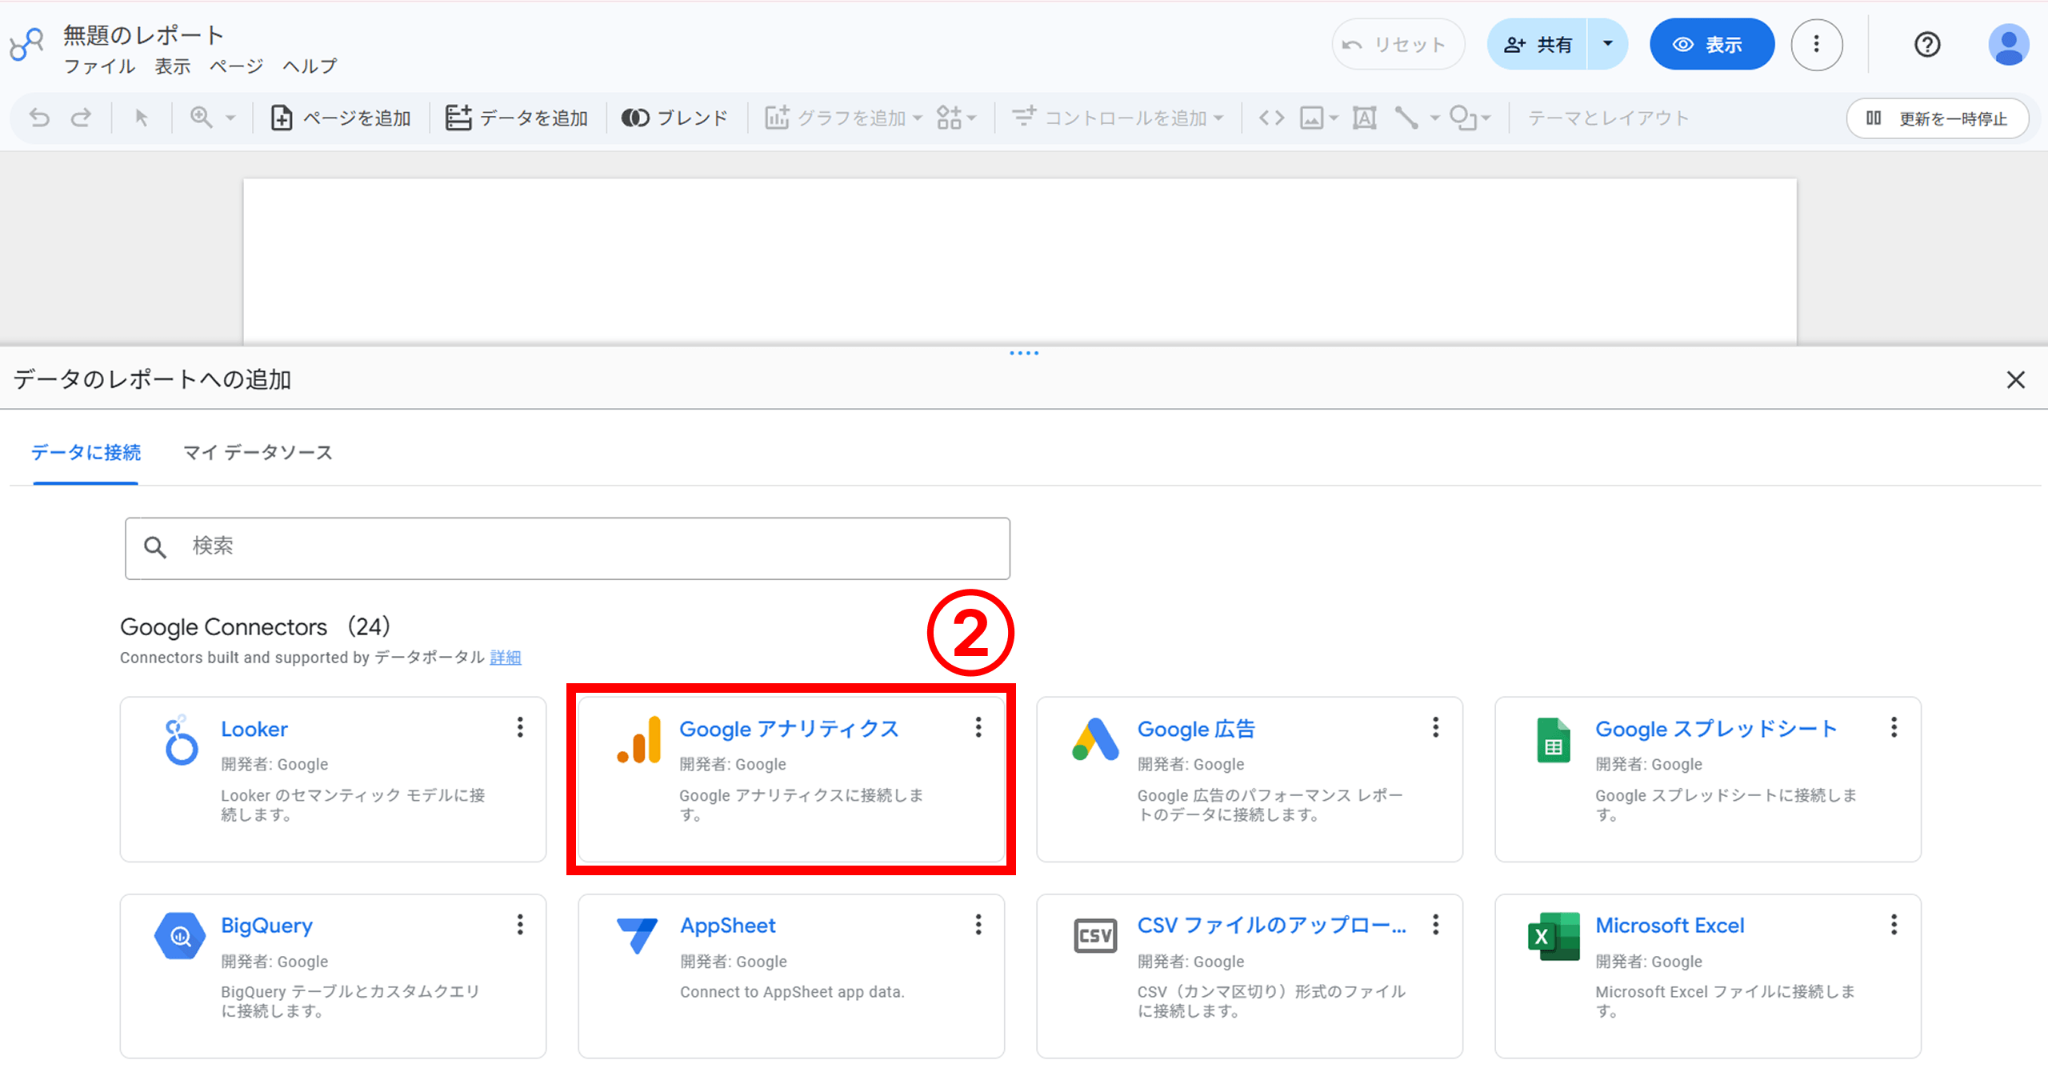Screen dimensions: 2048x1077
Task: Select the Google スプレッドシート connector
Action: (x=1708, y=779)
